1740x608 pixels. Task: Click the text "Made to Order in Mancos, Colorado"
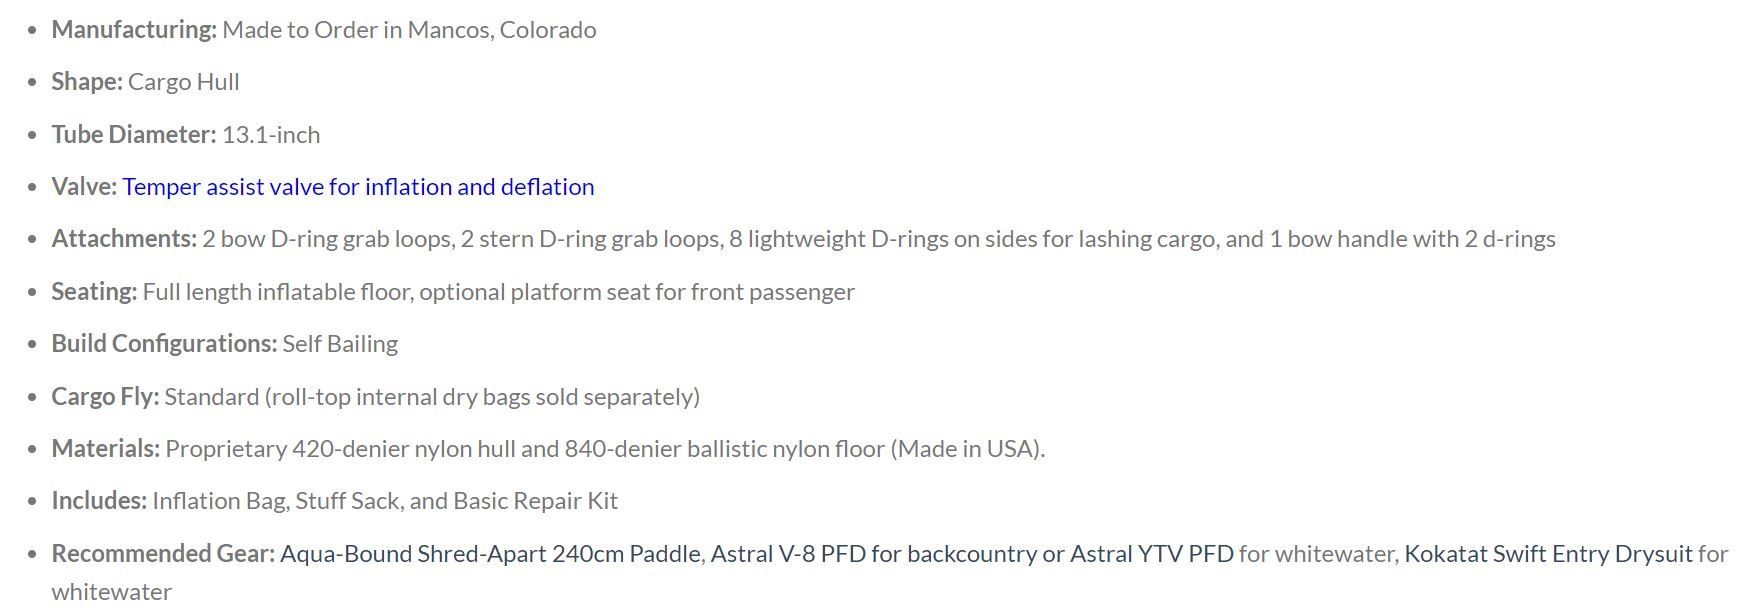tap(409, 30)
